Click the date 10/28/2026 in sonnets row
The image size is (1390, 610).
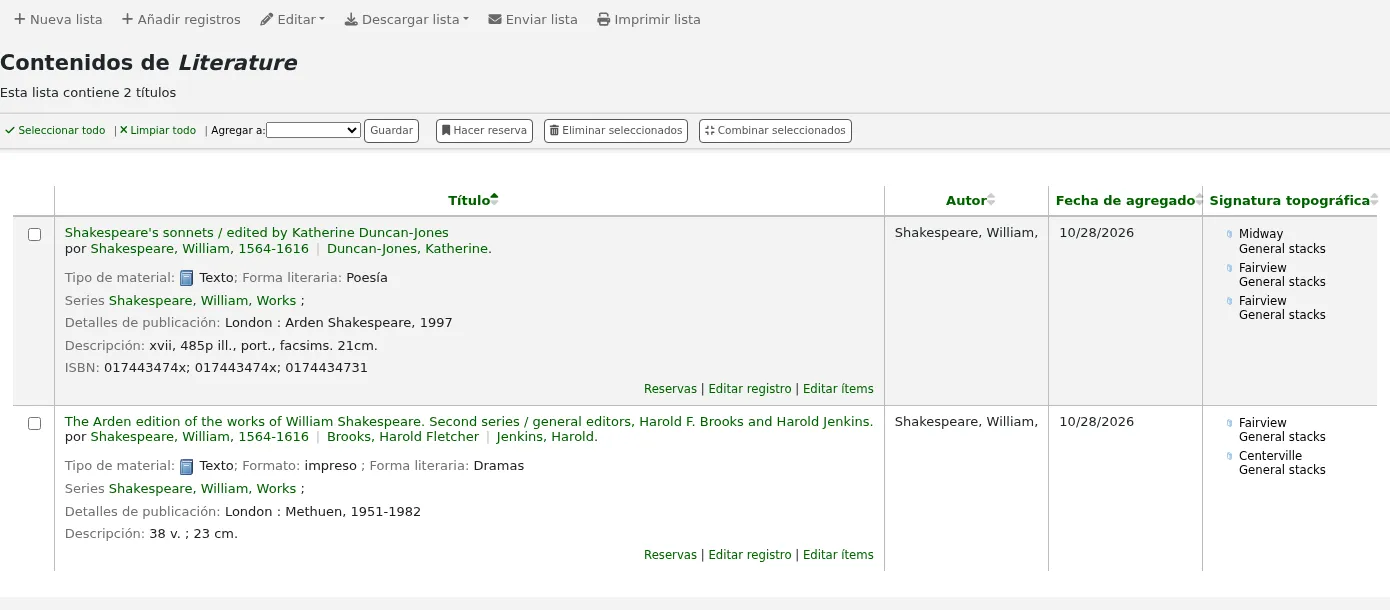[x=1097, y=233]
